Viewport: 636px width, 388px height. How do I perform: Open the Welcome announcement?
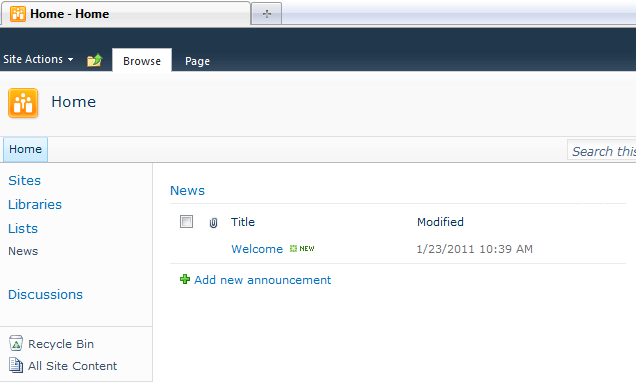point(257,249)
